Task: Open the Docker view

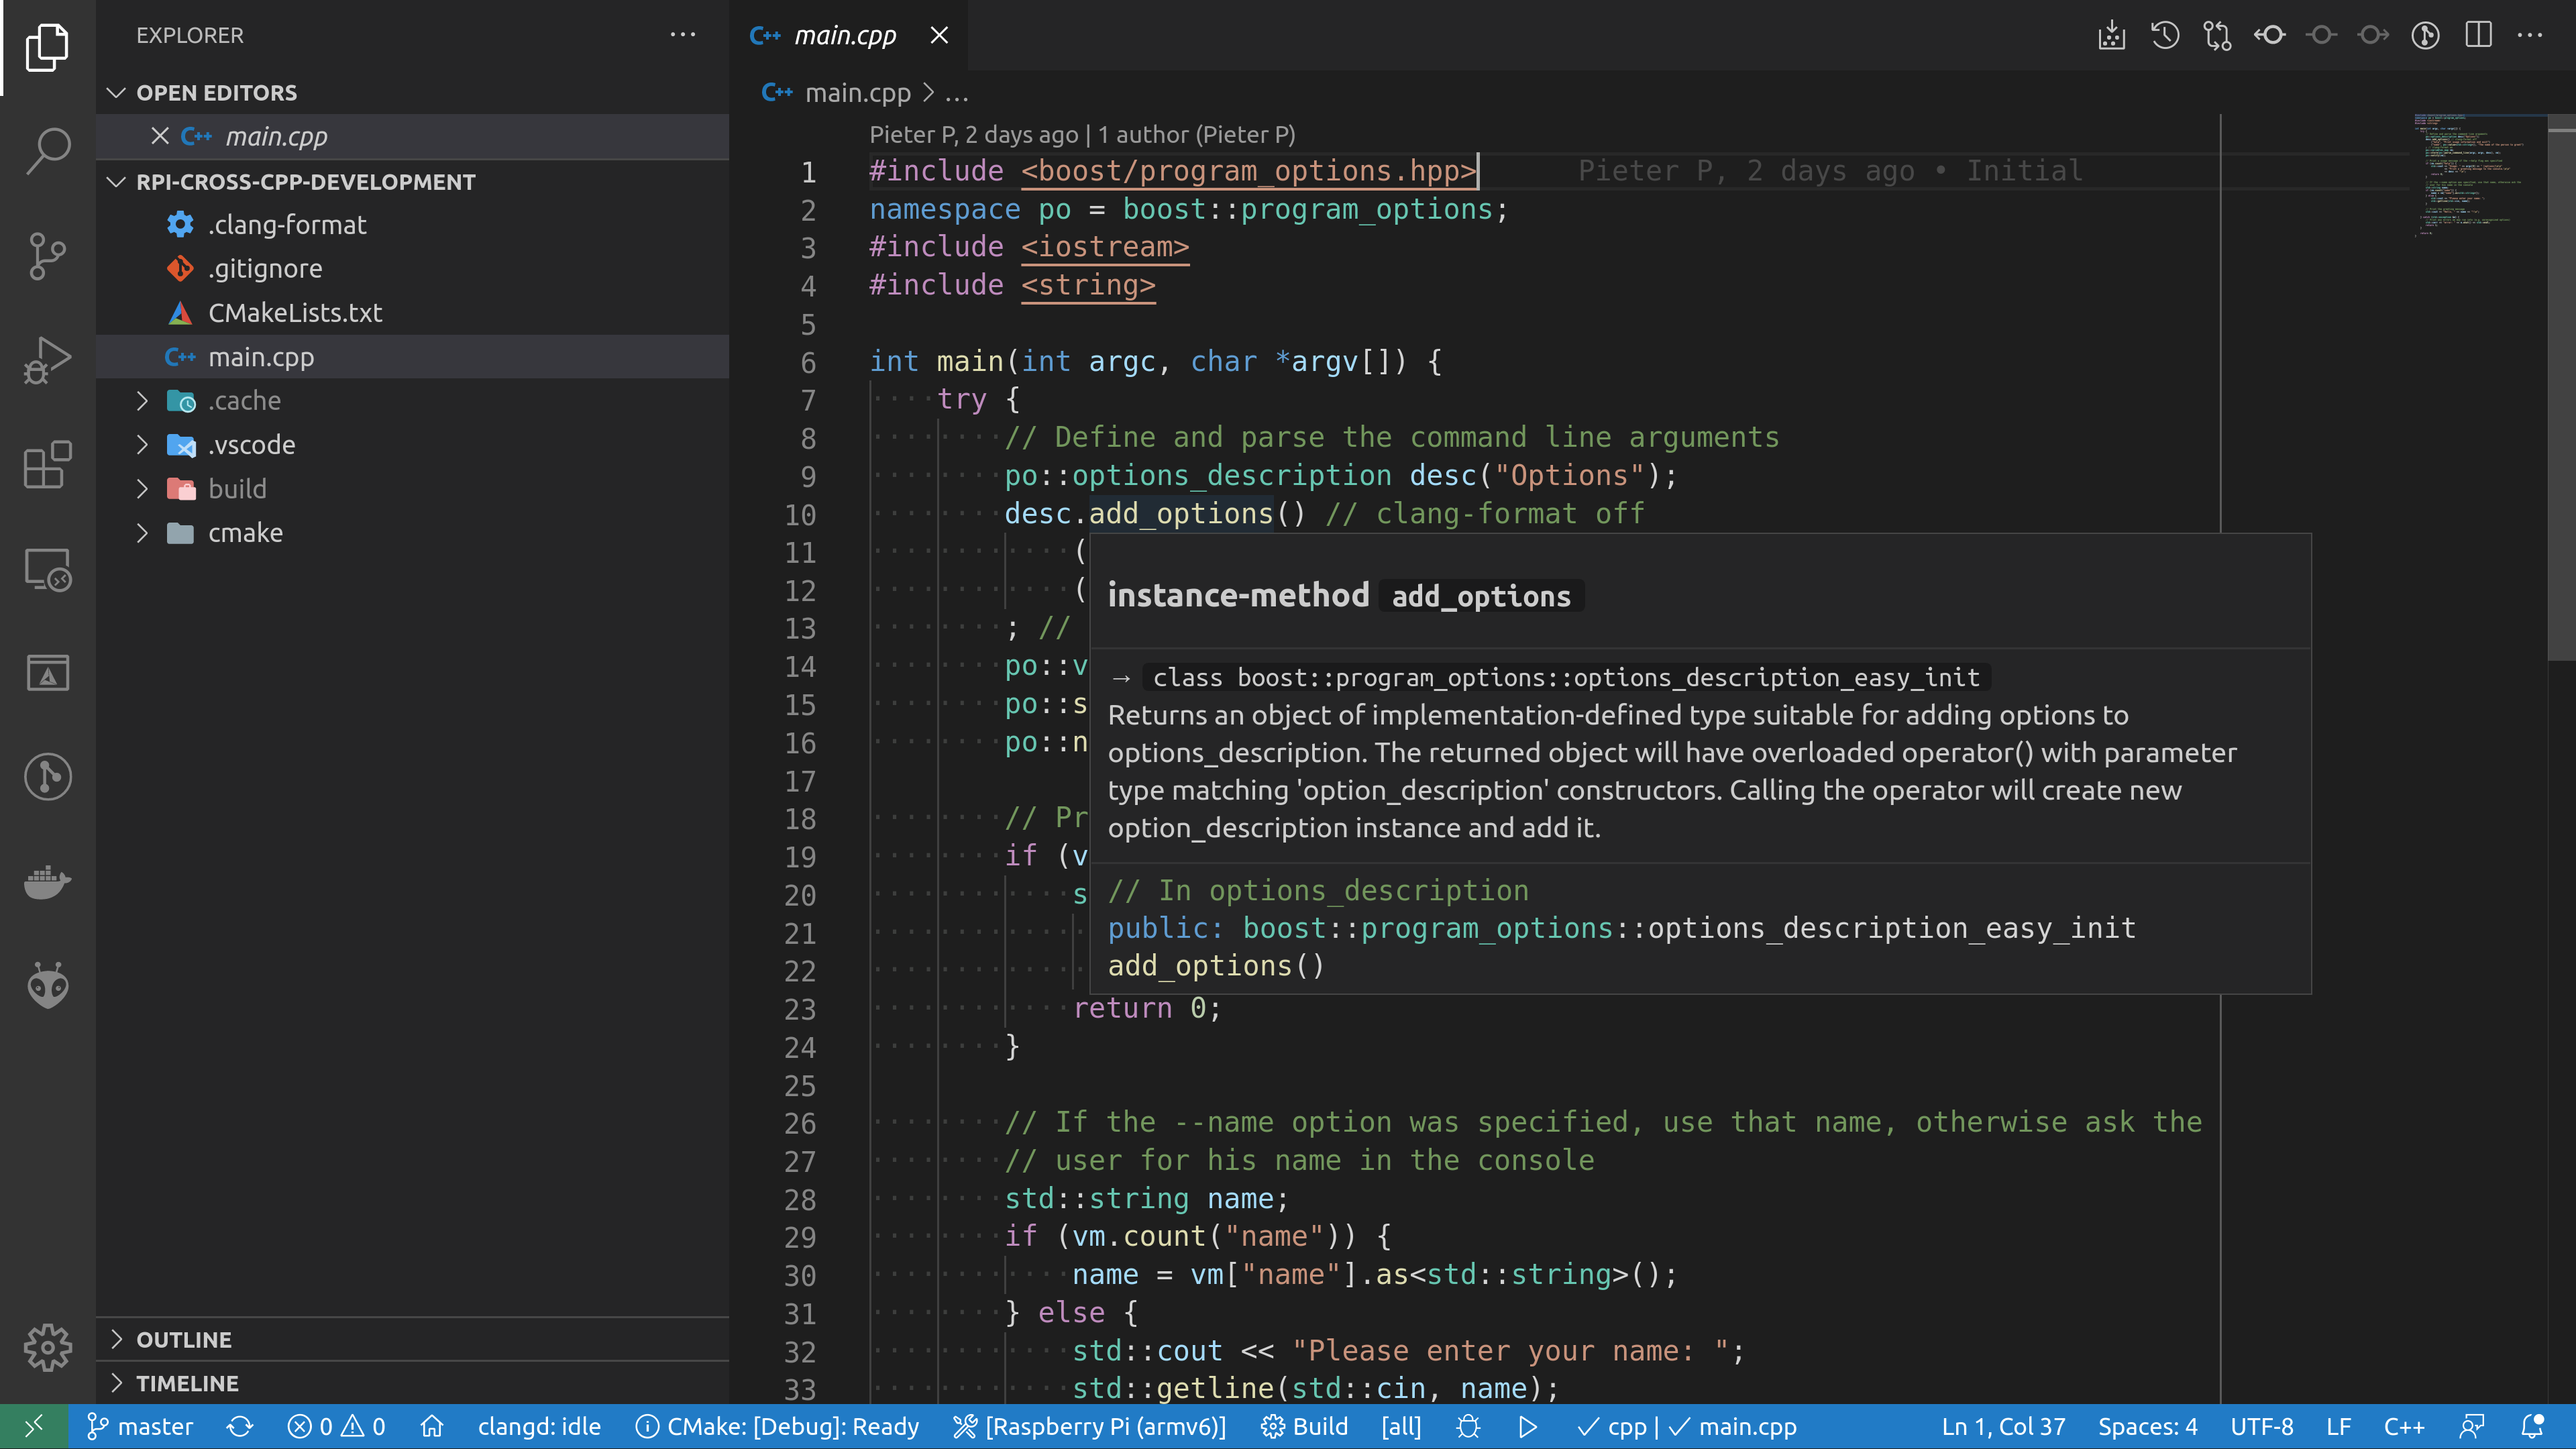Action: 47,882
